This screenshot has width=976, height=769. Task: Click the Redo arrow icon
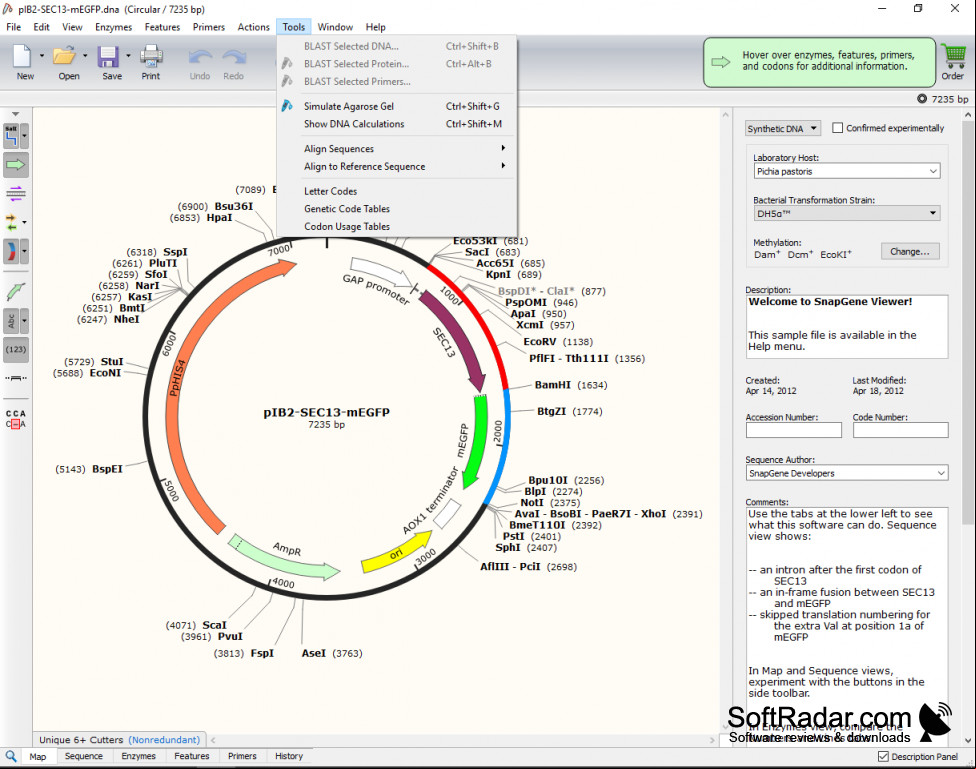234,57
